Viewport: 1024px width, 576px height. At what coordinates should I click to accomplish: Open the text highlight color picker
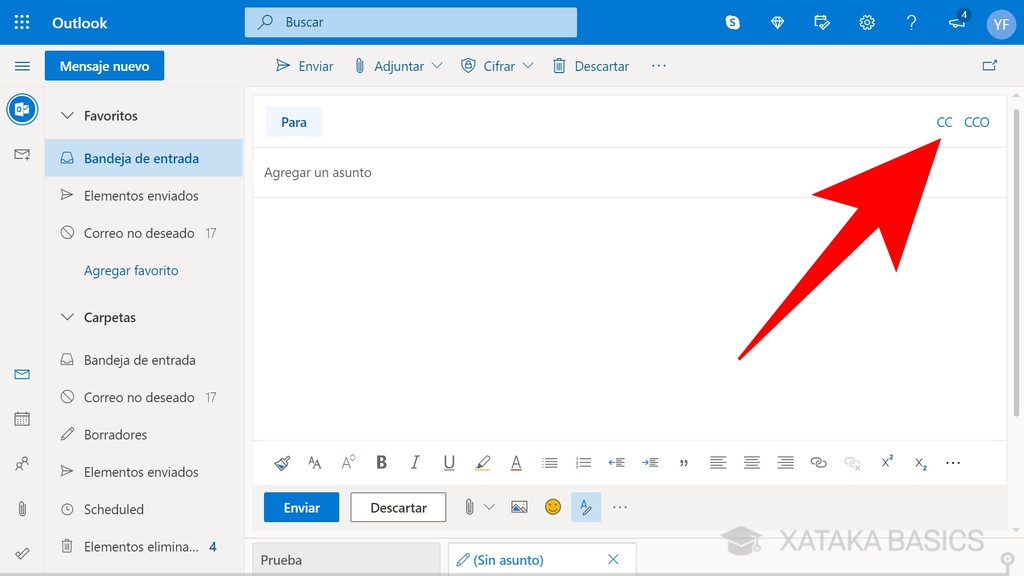483,462
